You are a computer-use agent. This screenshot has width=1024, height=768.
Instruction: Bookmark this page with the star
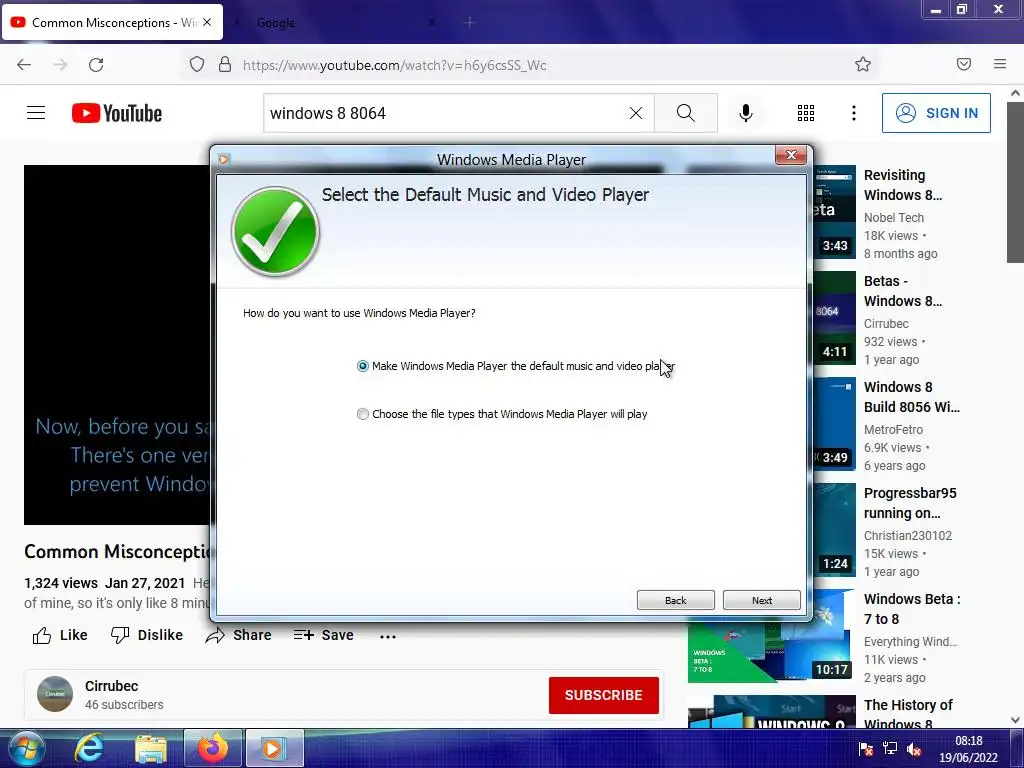click(863, 64)
